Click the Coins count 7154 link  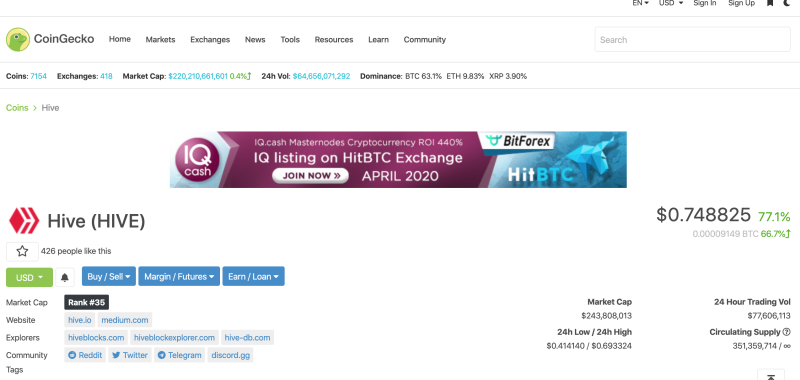(x=38, y=76)
